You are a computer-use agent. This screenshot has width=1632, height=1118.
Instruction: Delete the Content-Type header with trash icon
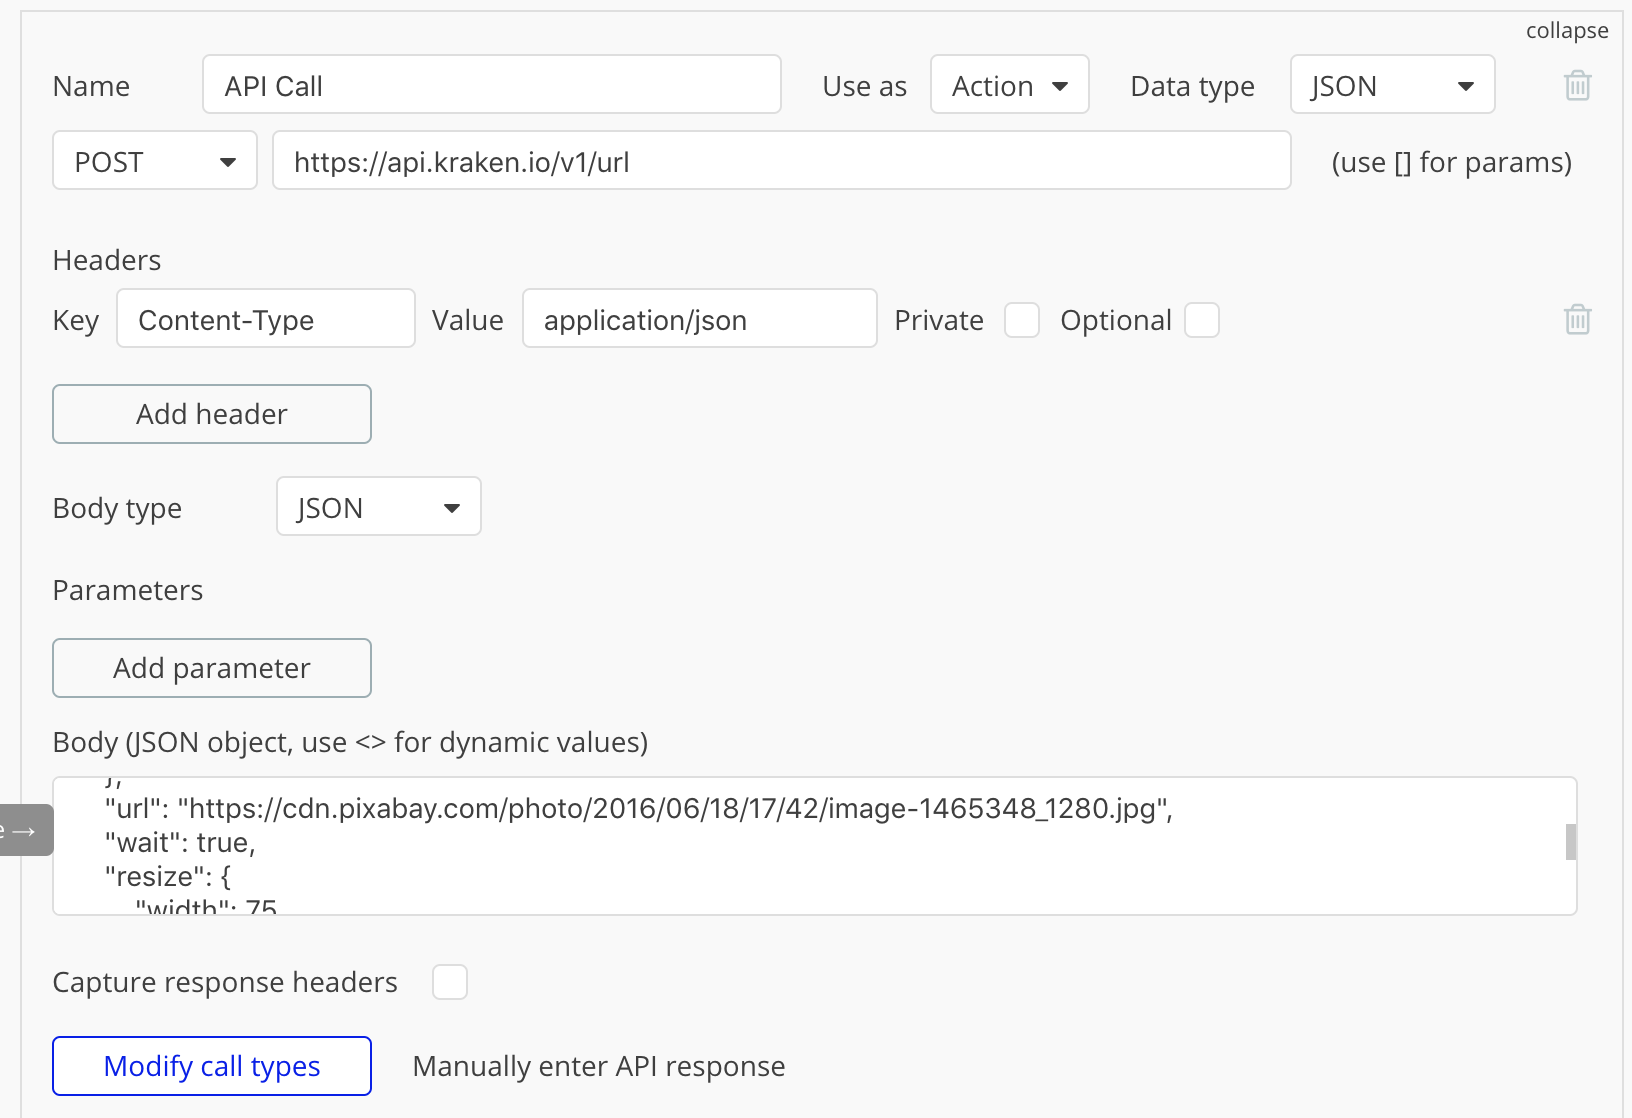click(x=1577, y=319)
